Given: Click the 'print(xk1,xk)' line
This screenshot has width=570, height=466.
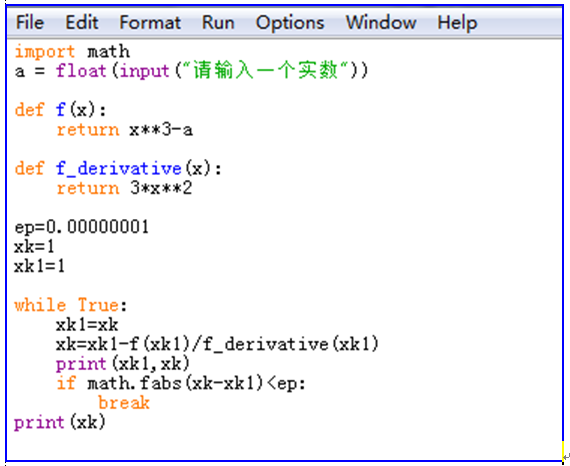Looking at the screenshot, I should (123, 364).
